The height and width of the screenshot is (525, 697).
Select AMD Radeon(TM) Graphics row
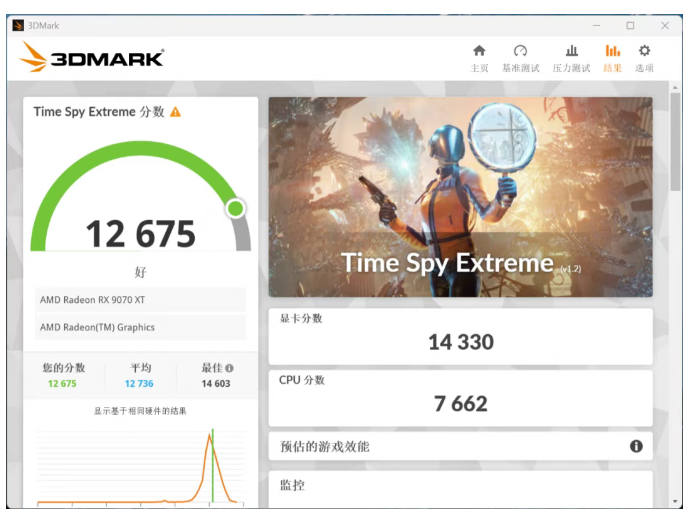coord(140,327)
